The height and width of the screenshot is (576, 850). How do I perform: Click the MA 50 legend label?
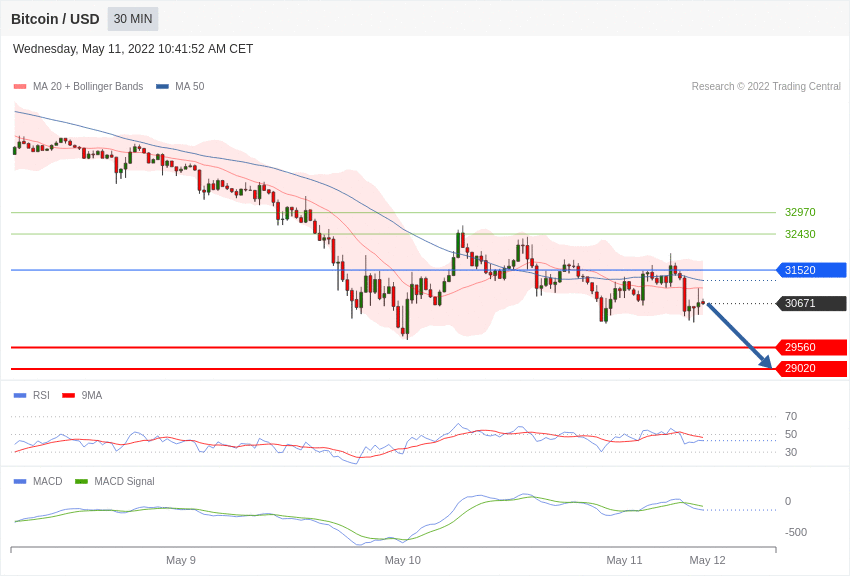coord(190,86)
